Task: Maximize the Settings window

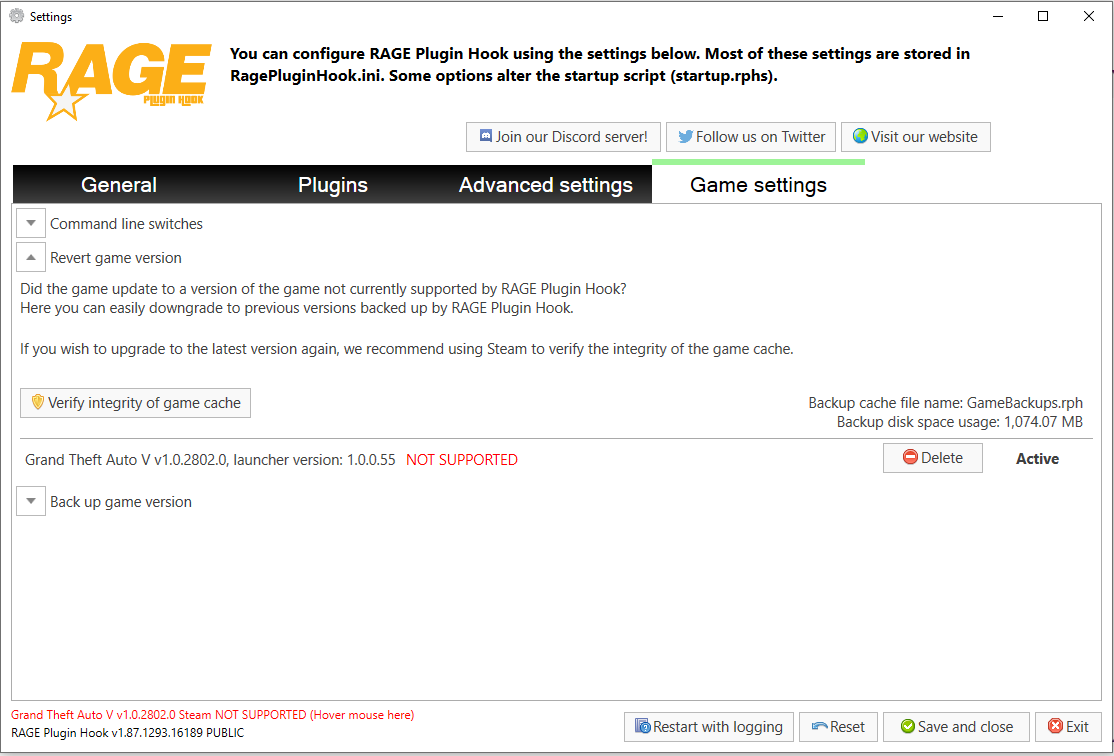Action: coord(1043,16)
